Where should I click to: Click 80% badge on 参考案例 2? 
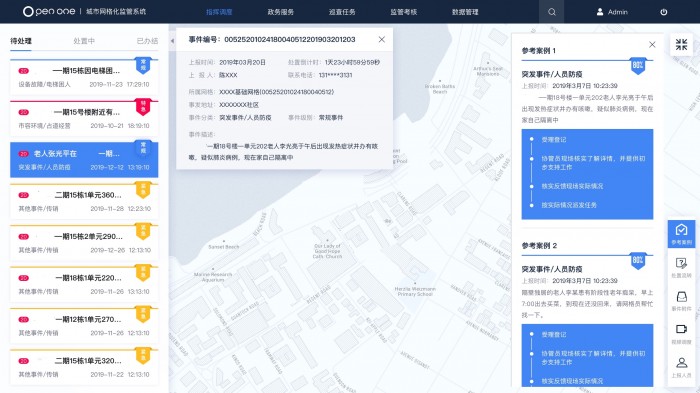(638, 261)
